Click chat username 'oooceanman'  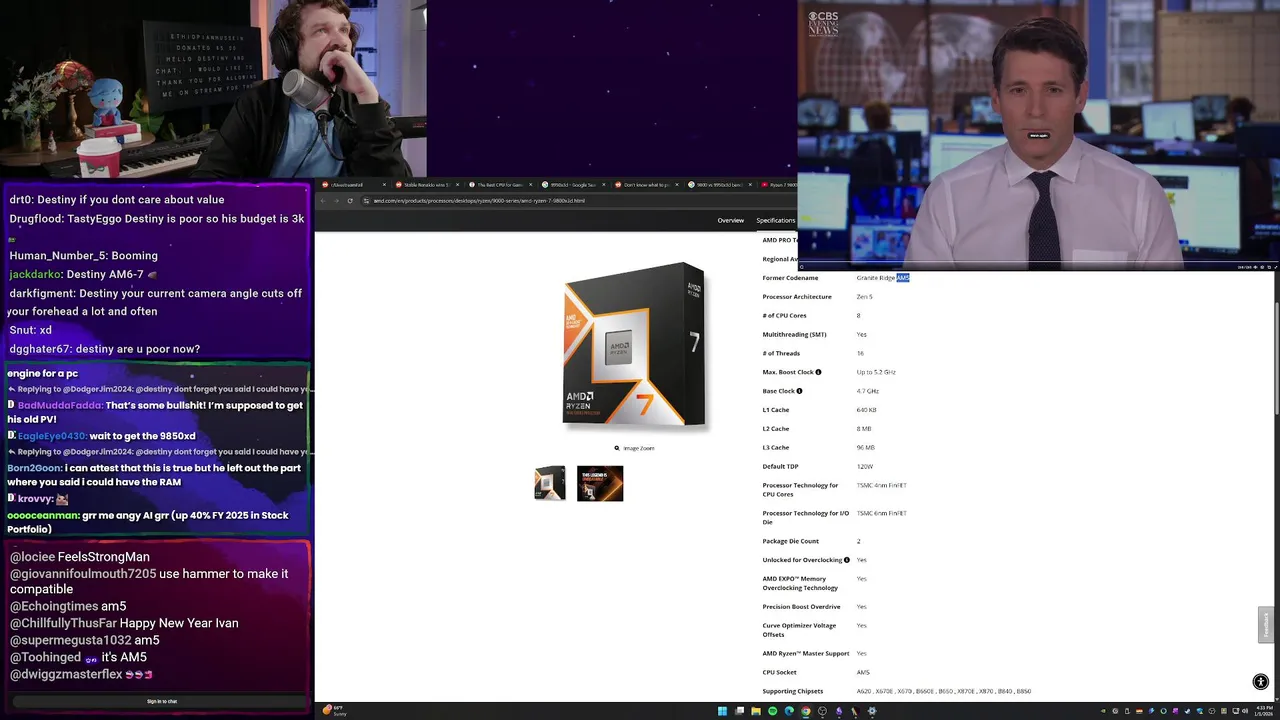(x=42, y=515)
